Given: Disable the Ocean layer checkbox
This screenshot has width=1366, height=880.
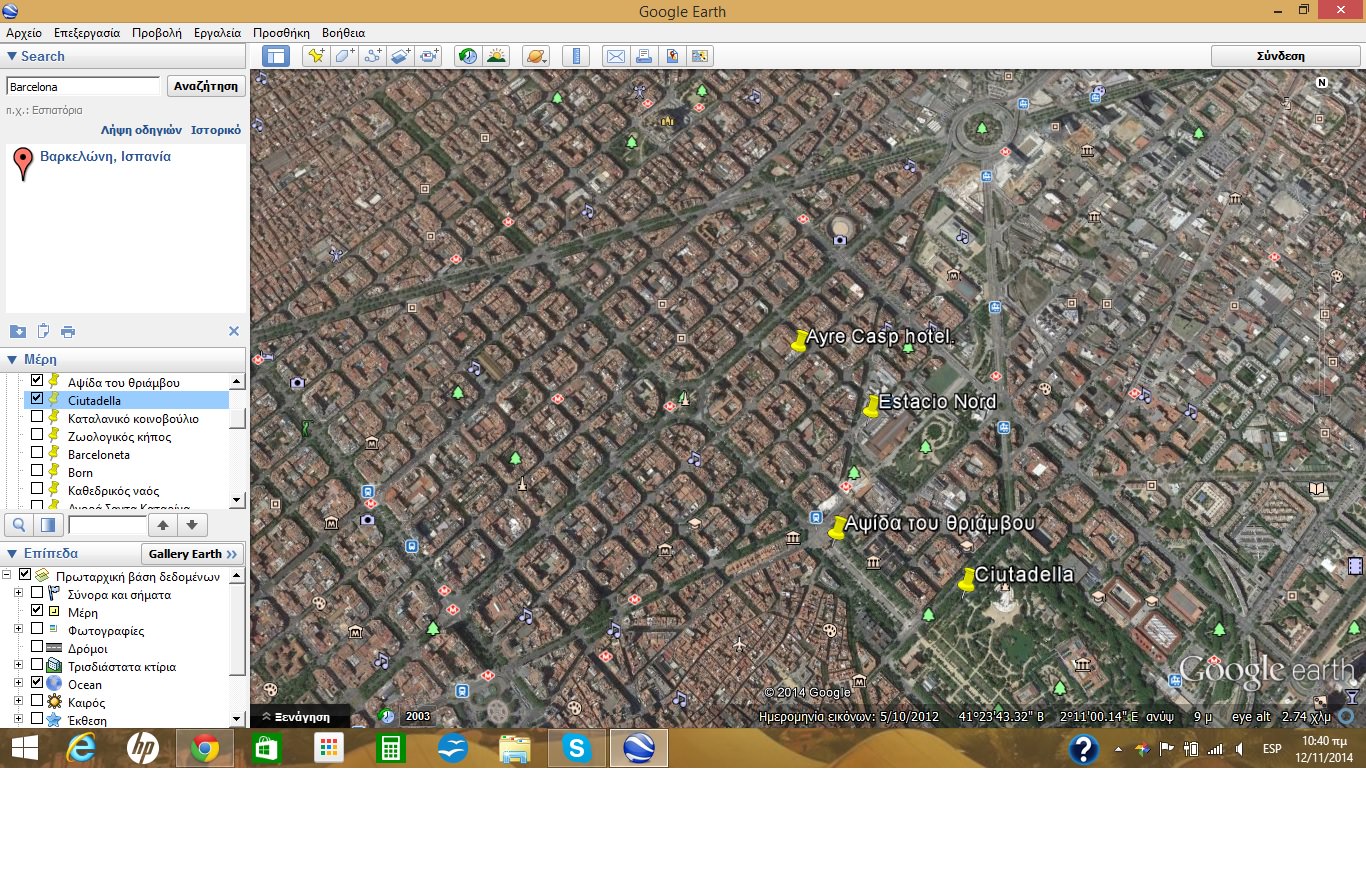Looking at the screenshot, I should (x=37, y=682).
